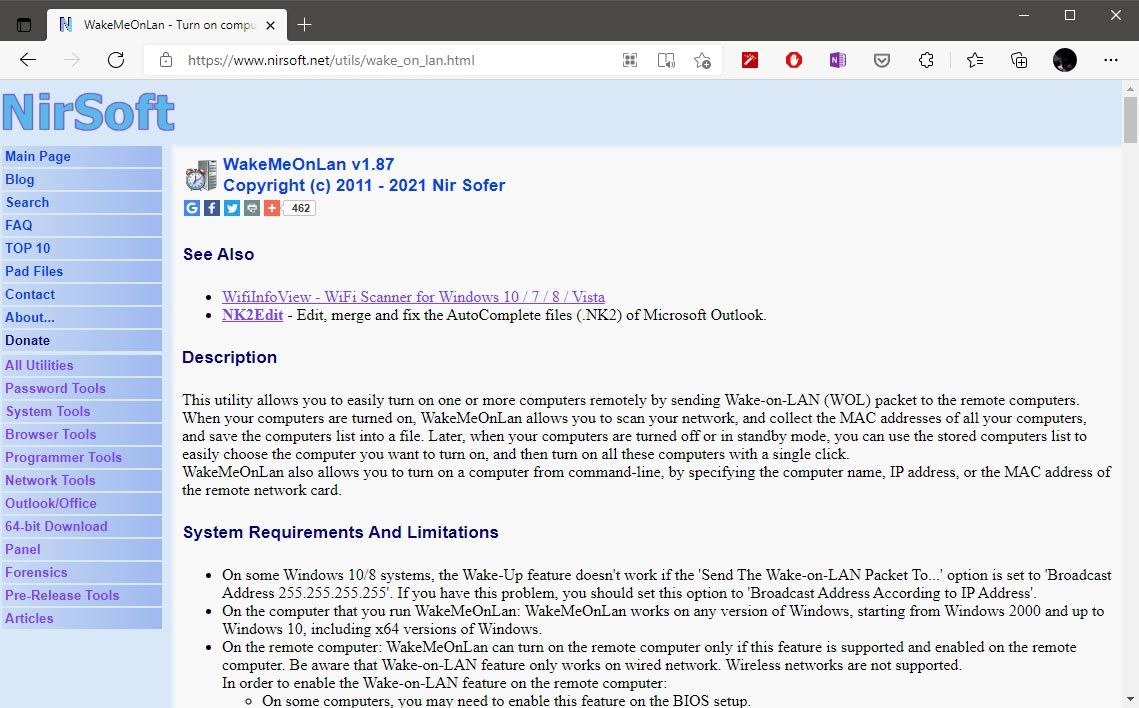Share the page on Twitter

click(x=231, y=207)
